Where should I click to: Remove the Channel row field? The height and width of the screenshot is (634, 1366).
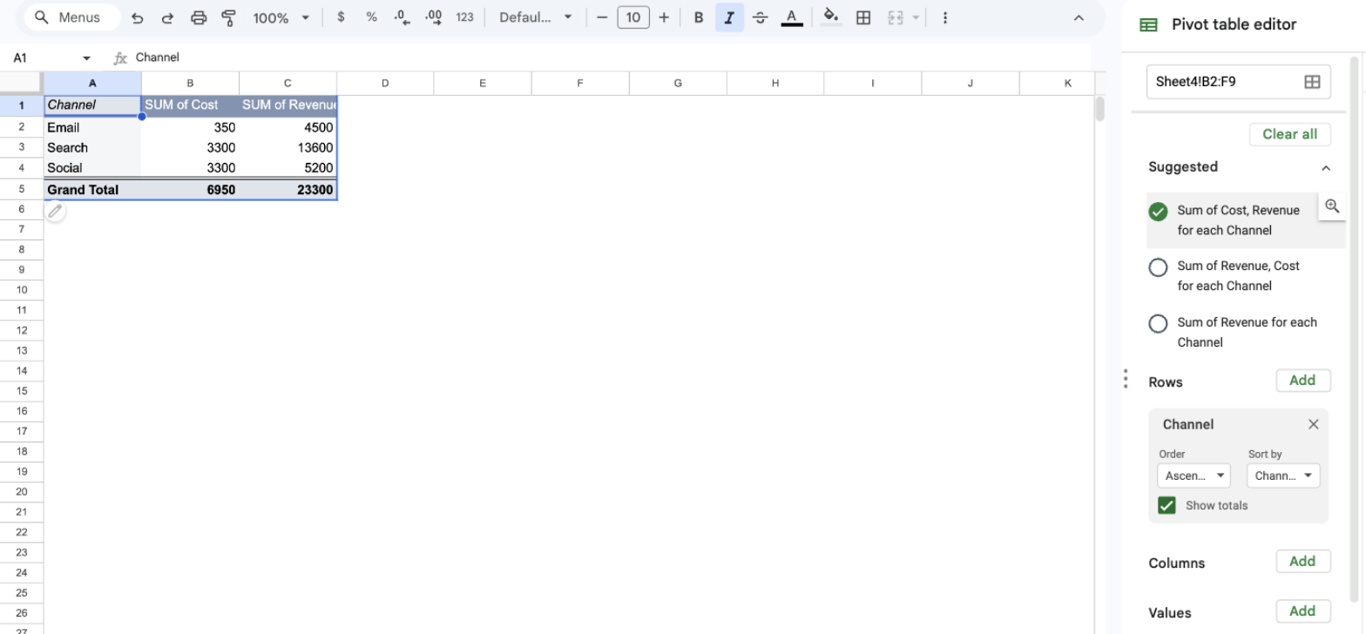coord(1313,424)
